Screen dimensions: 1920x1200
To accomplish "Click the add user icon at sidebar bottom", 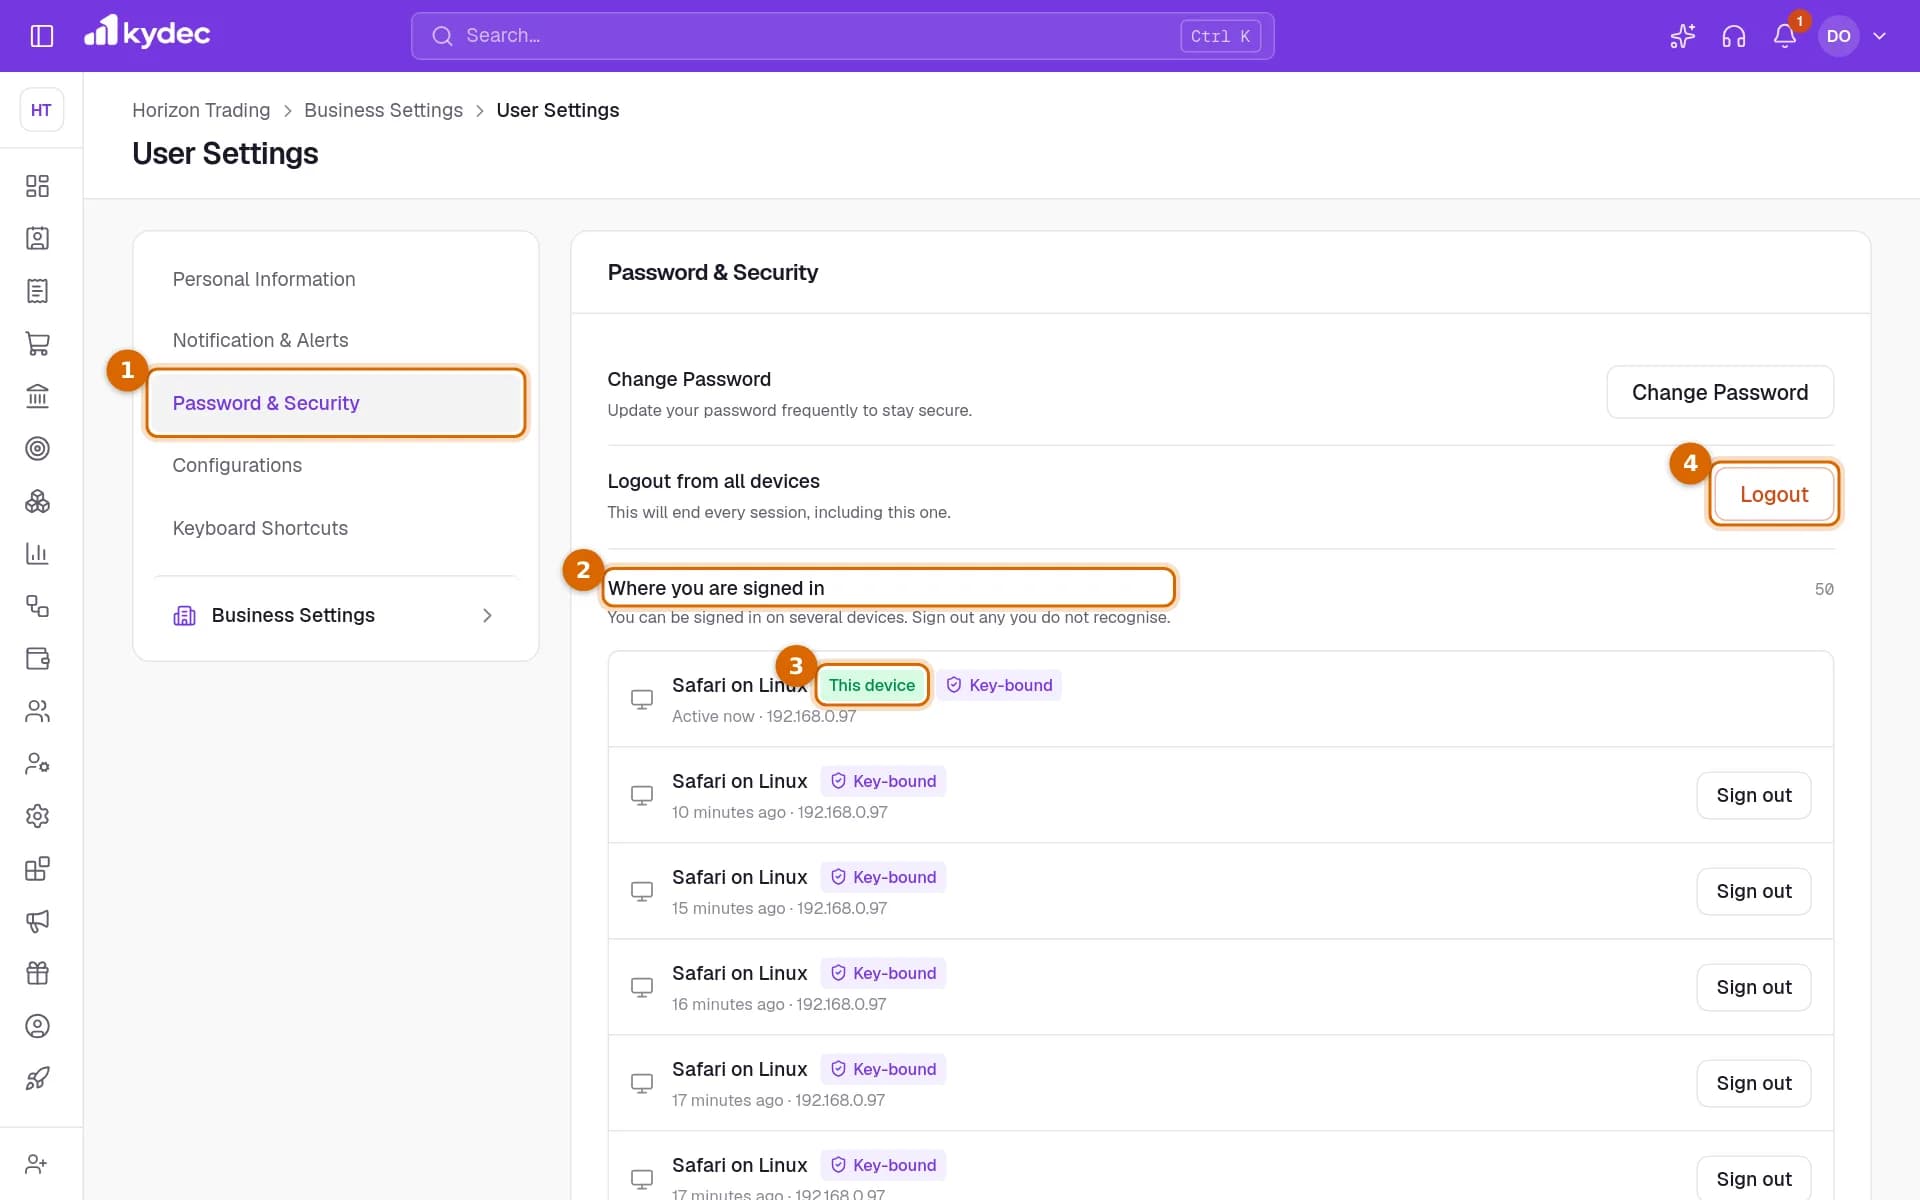I will click(37, 1164).
